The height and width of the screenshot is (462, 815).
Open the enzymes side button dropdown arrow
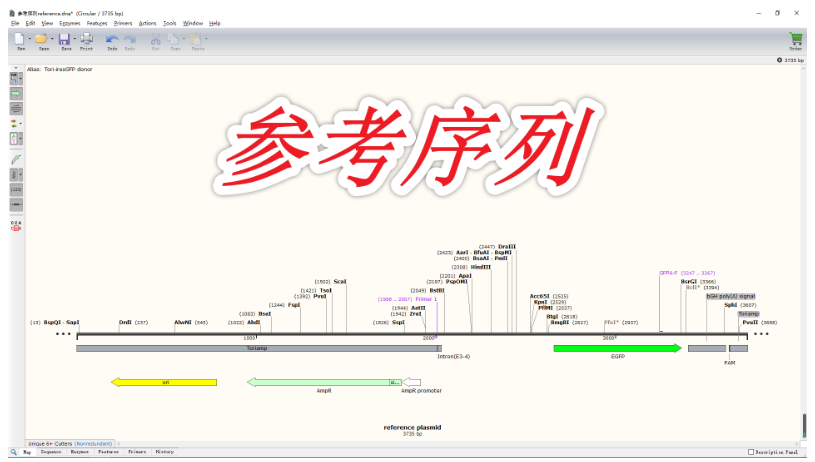(21, 78)
